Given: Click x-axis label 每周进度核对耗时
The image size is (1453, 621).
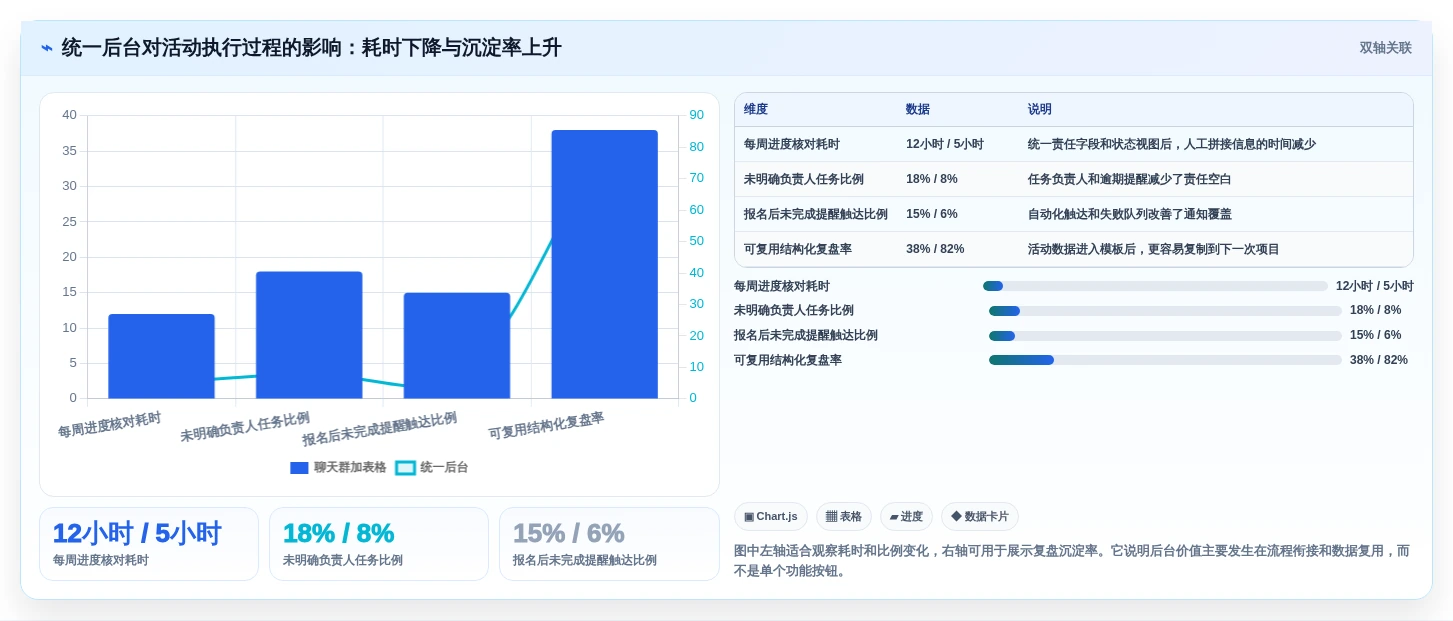Looking at the screenshot, I should tap(109, 425).
